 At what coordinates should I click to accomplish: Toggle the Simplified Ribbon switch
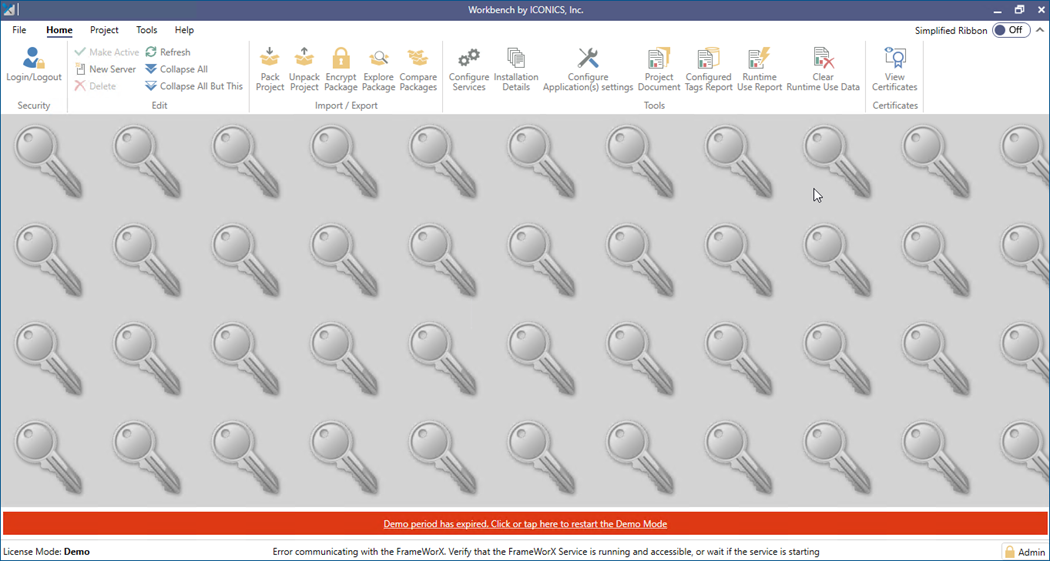[x=1010, y=30]
